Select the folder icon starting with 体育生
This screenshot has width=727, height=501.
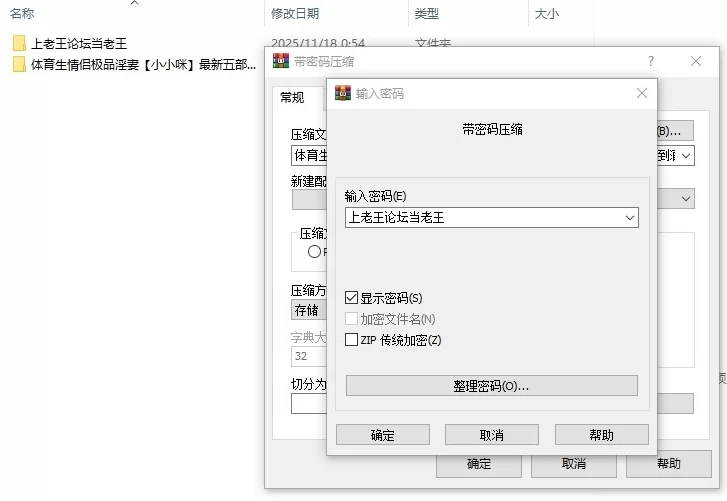(19, 65)
